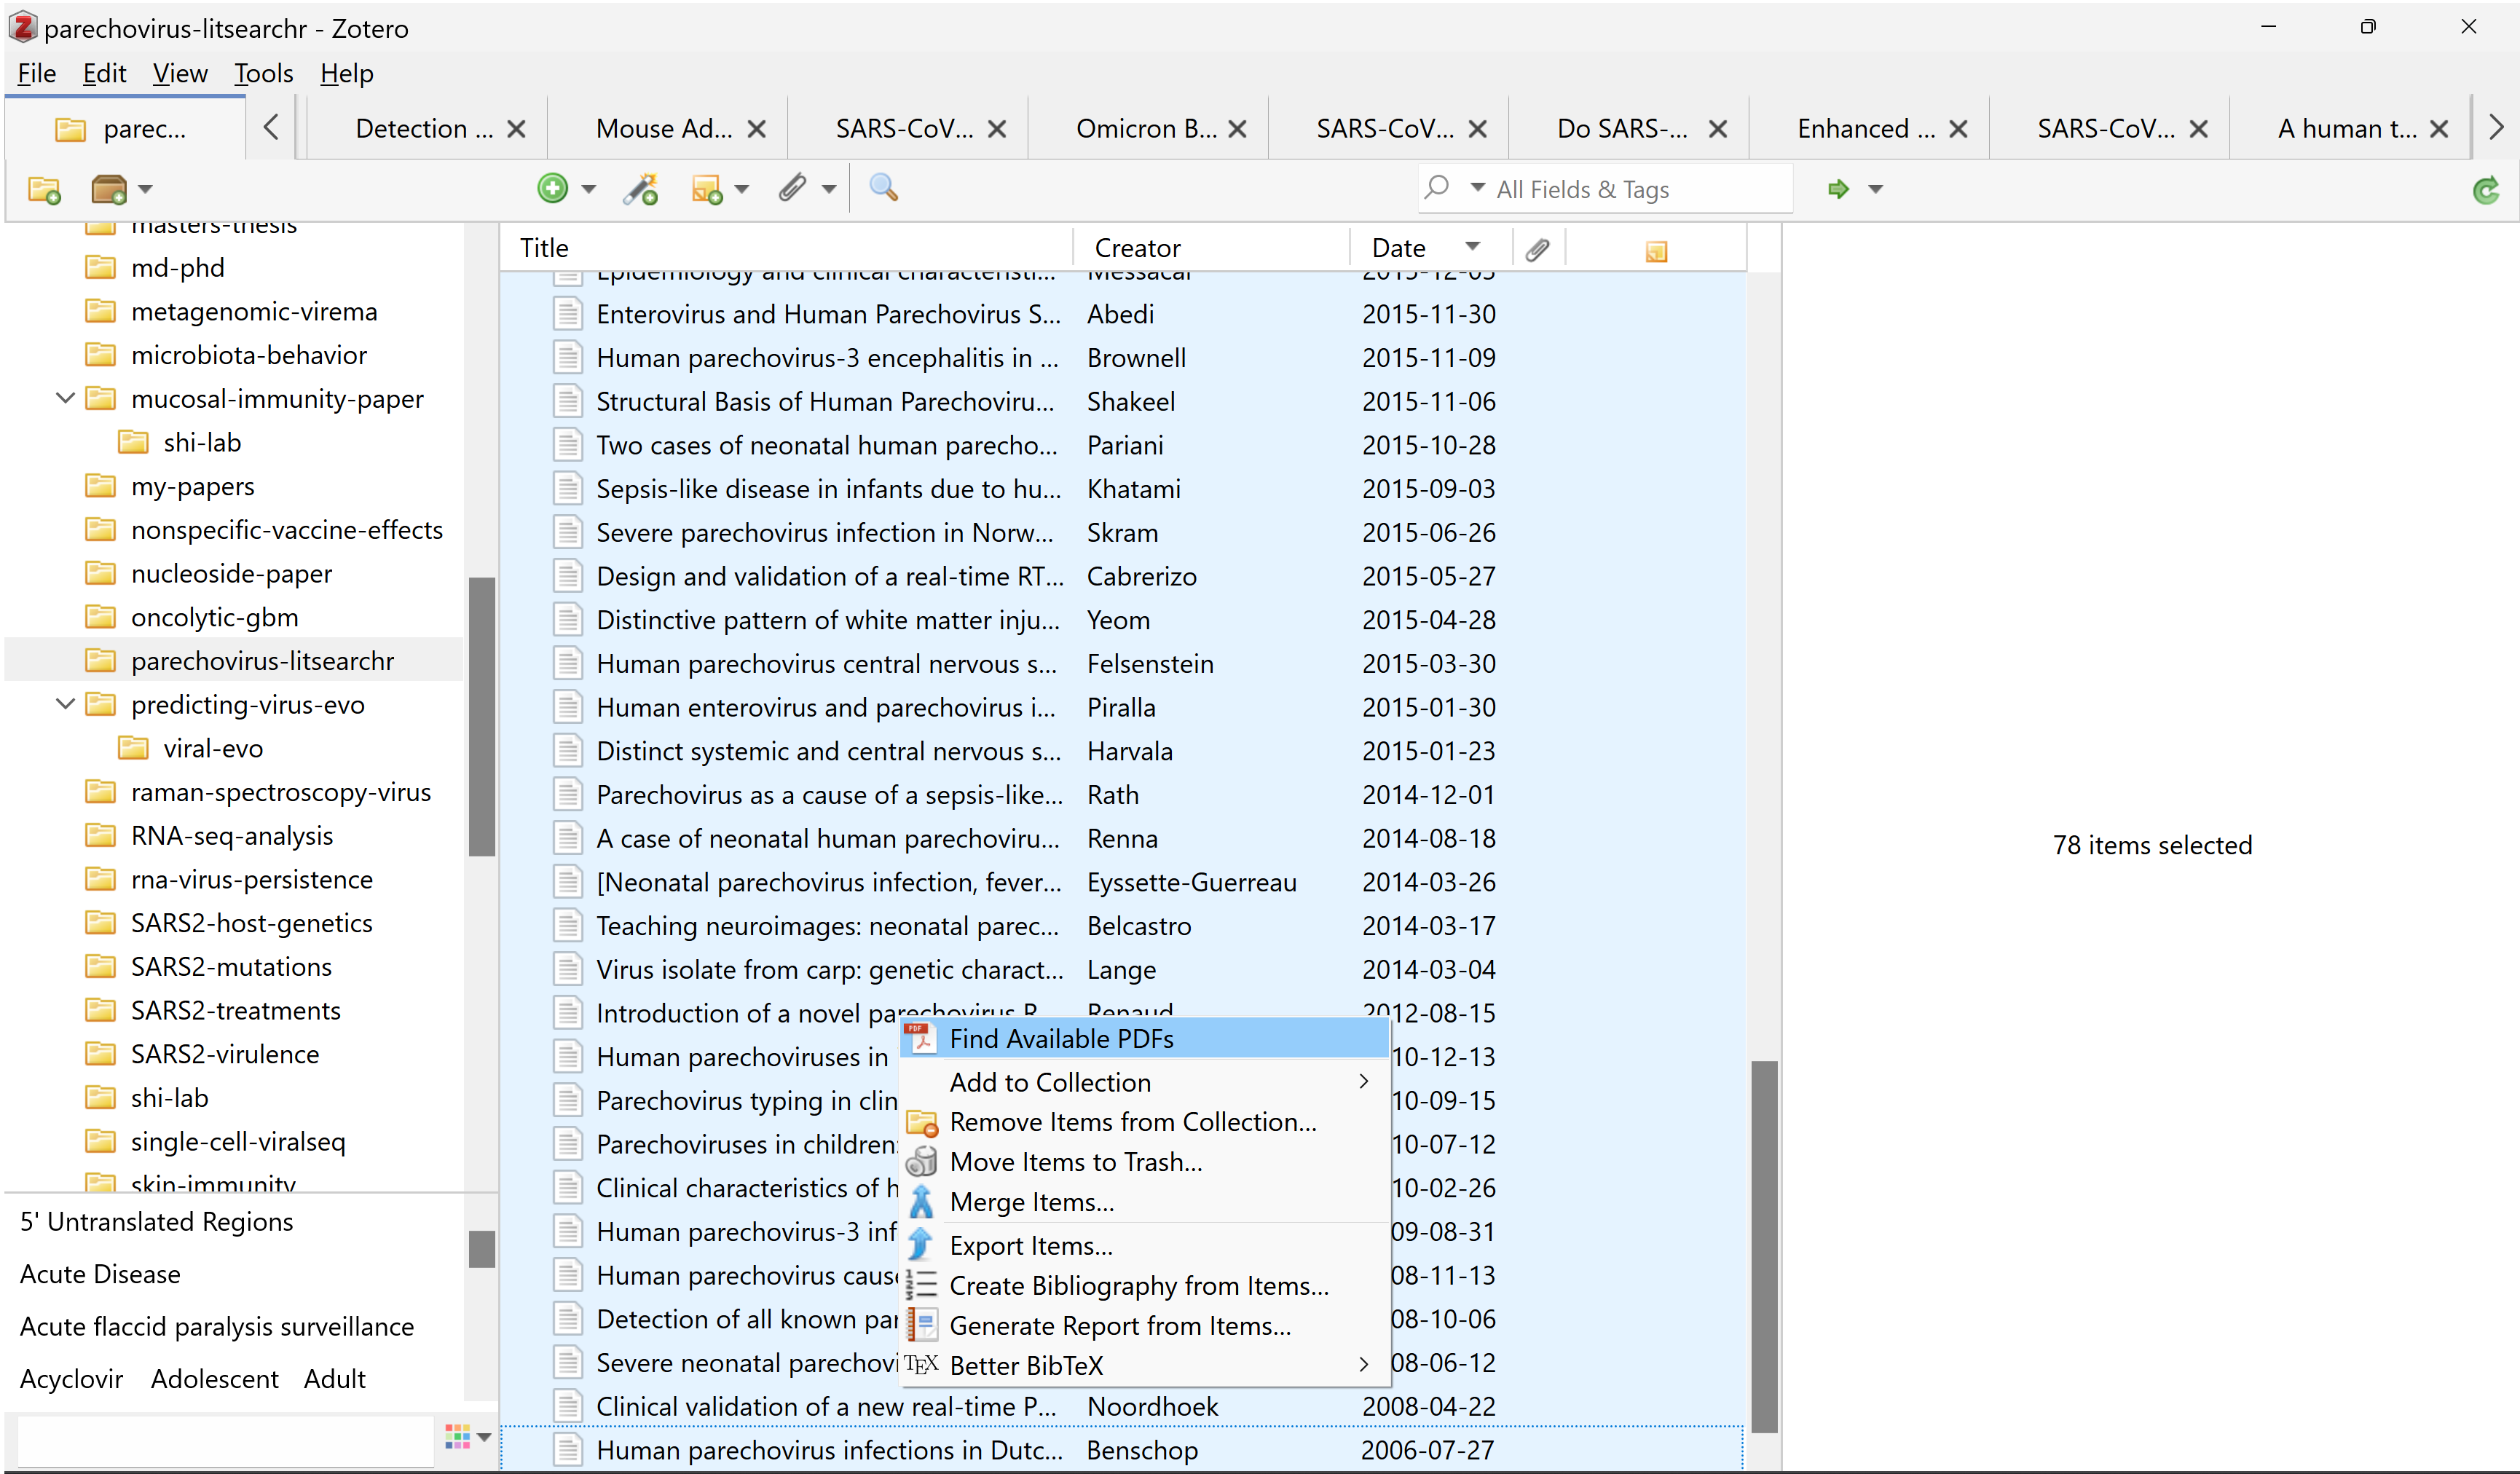Screen dimensions: 2520x1474
Task: Sort items by the Creator column header
Action: [1137, 248]
